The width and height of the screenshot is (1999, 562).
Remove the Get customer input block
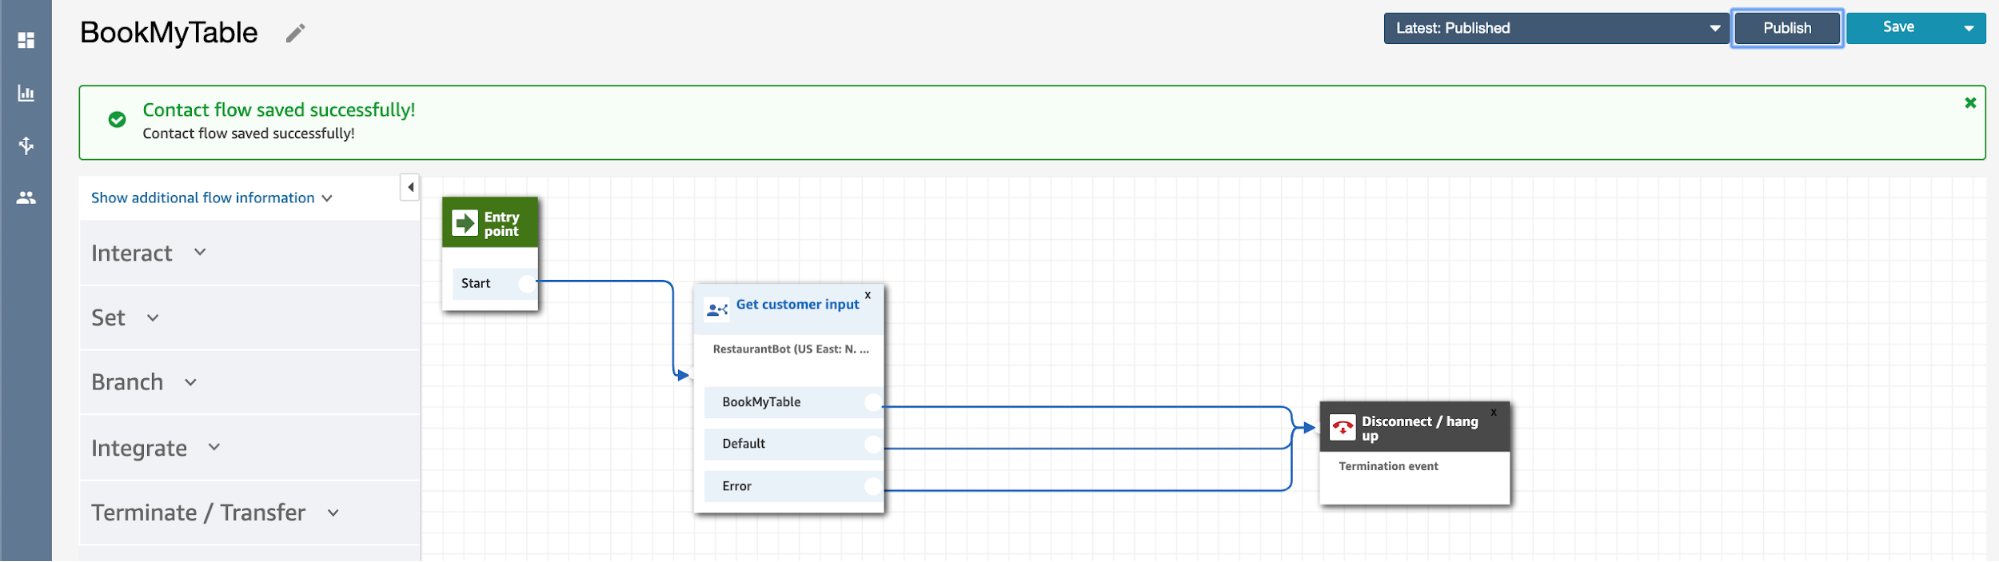tap(868, 295)
